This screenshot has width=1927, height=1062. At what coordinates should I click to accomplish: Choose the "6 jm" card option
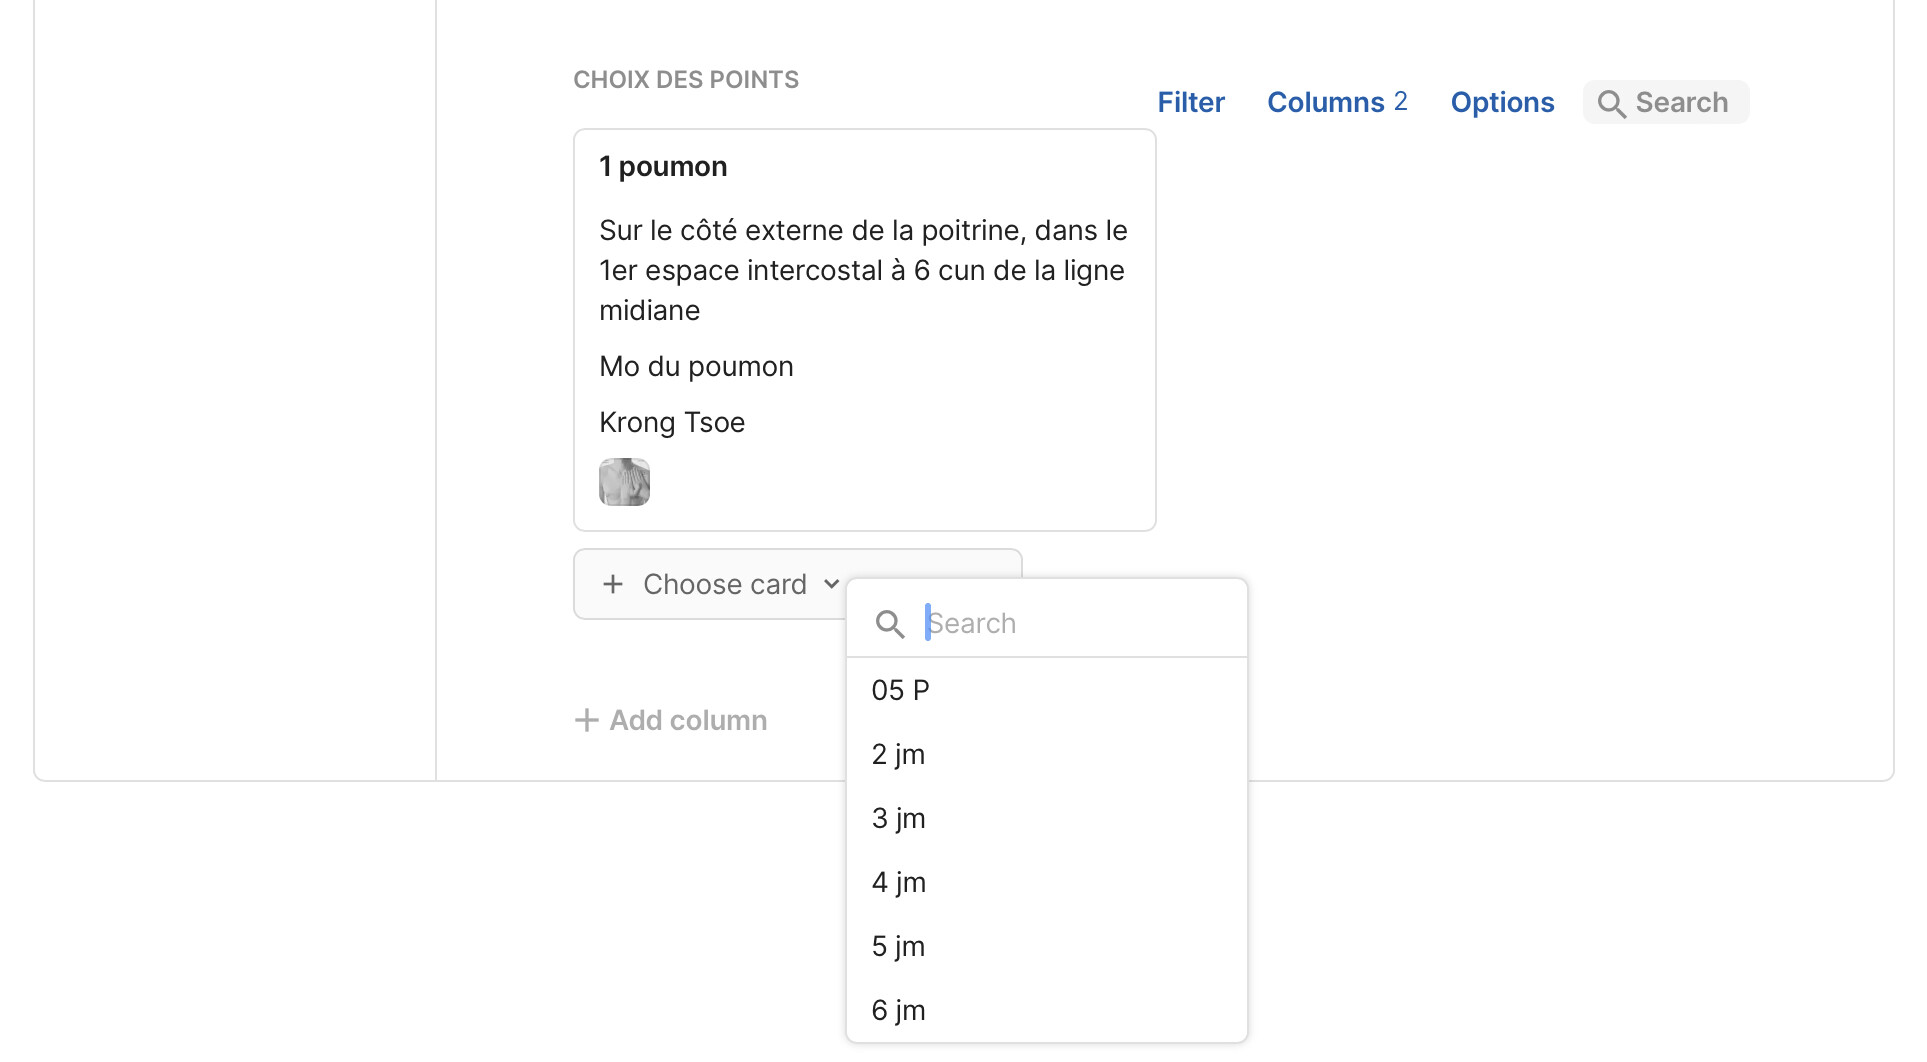[898, 1010]
